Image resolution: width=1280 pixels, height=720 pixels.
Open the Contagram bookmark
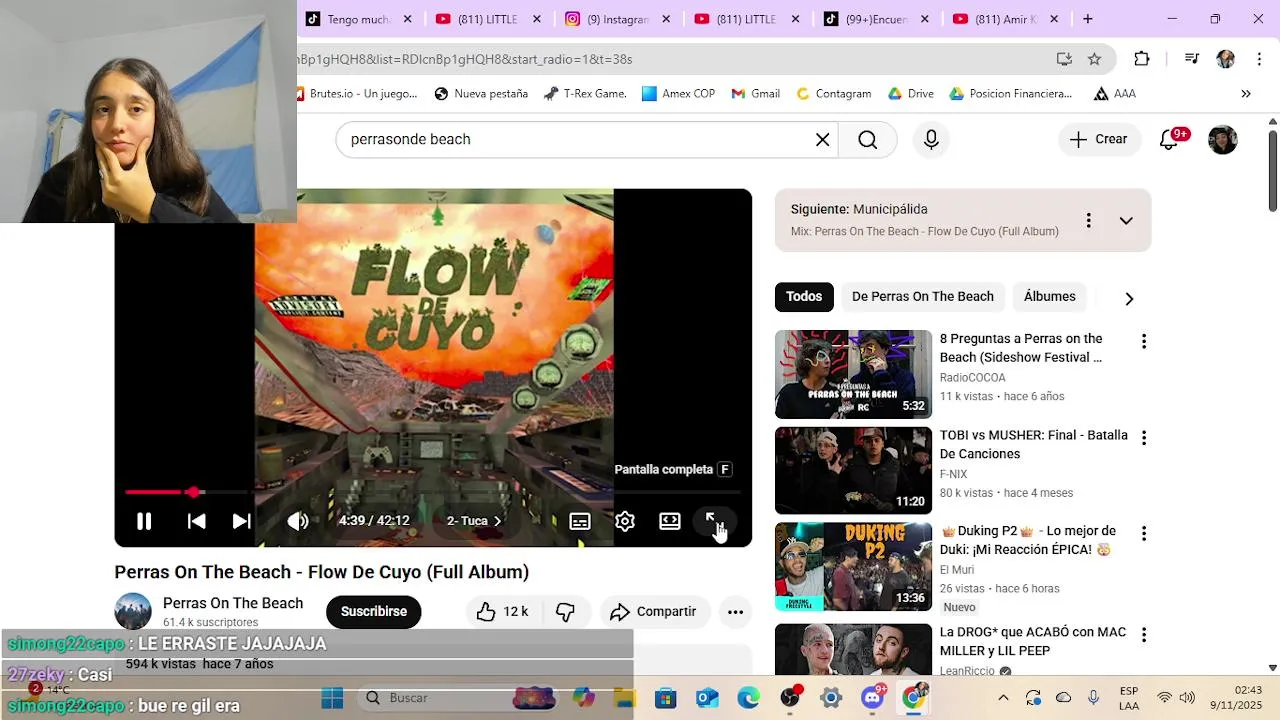point(834,94)
